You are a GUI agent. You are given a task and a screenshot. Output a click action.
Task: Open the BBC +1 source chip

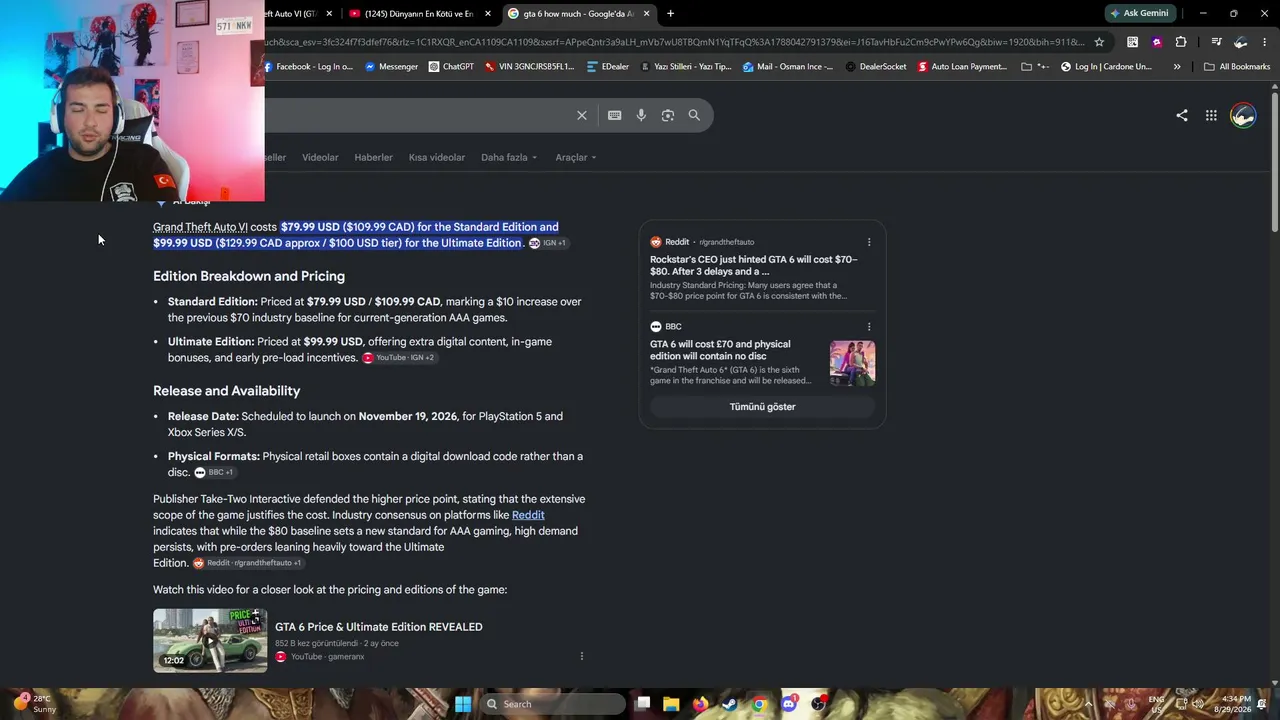click(214, 473)
